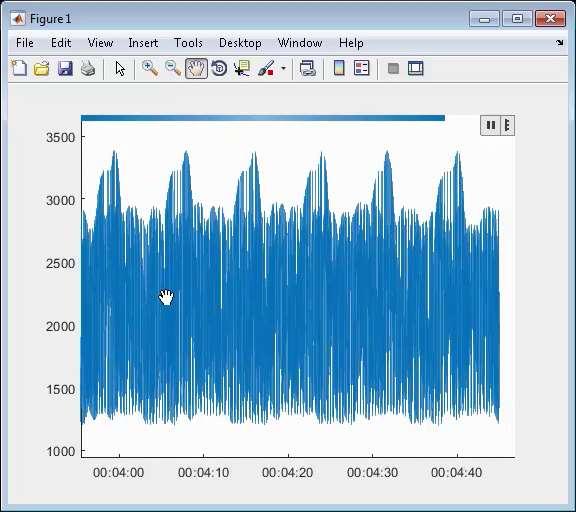Click the 00:04:10 time axis label
This screenshot has height=512, width=576.
204,472
